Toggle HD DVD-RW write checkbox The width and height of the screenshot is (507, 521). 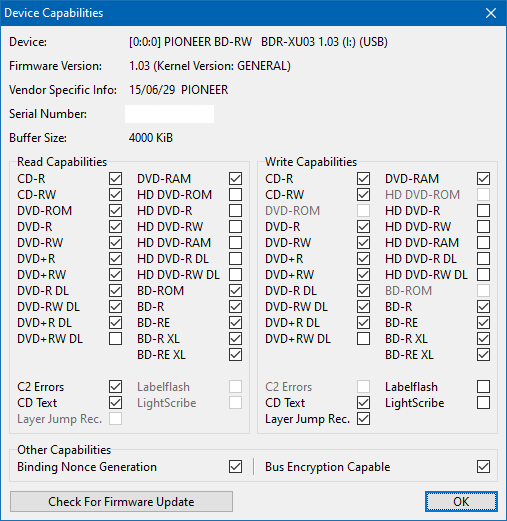[x=483, y=227]
